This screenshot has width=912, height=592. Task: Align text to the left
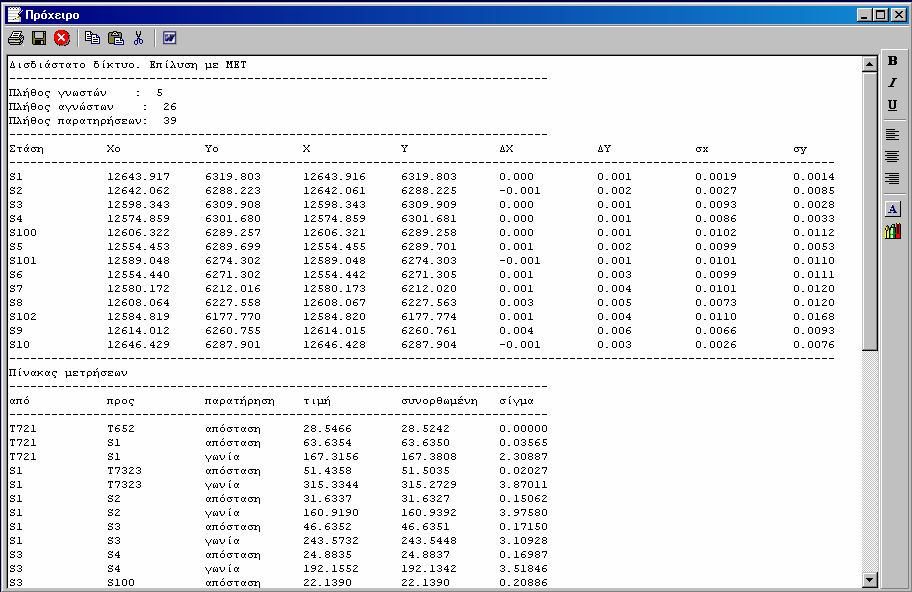(892, 135)
